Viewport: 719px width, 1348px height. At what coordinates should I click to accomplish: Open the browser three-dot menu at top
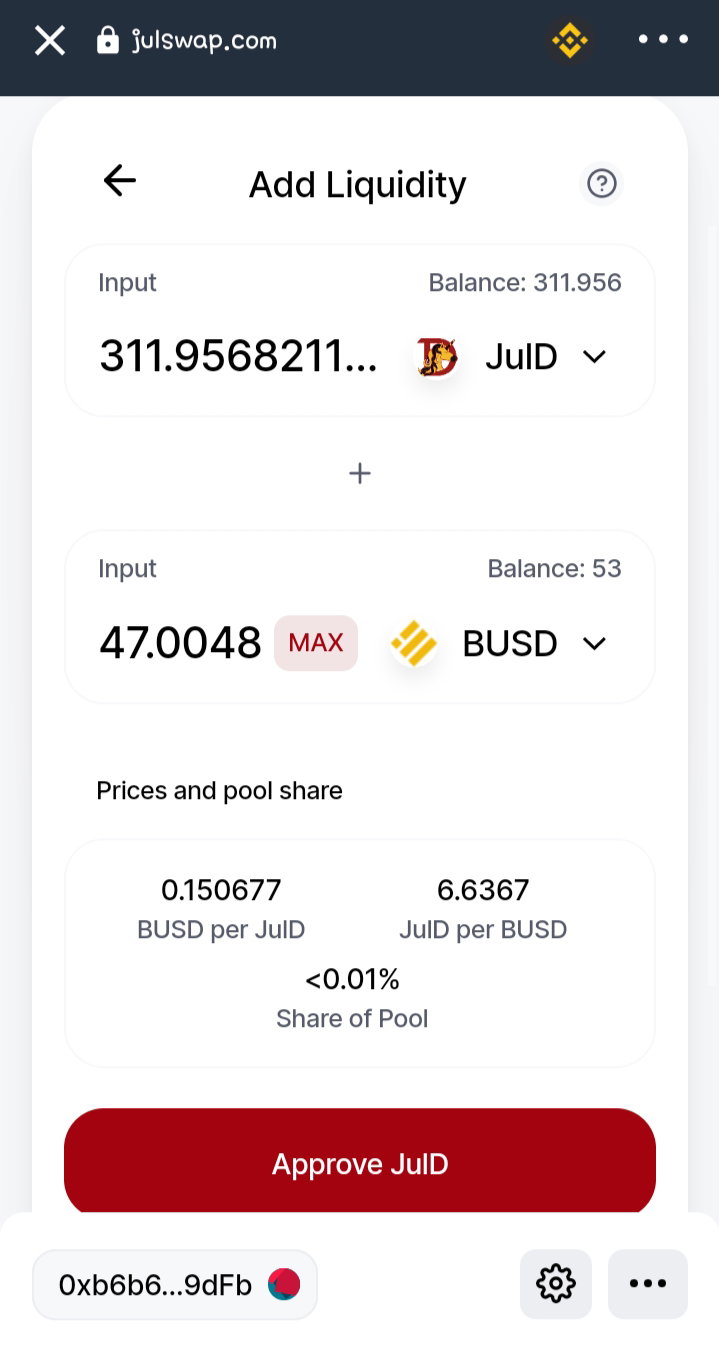[x=663, y=40]
